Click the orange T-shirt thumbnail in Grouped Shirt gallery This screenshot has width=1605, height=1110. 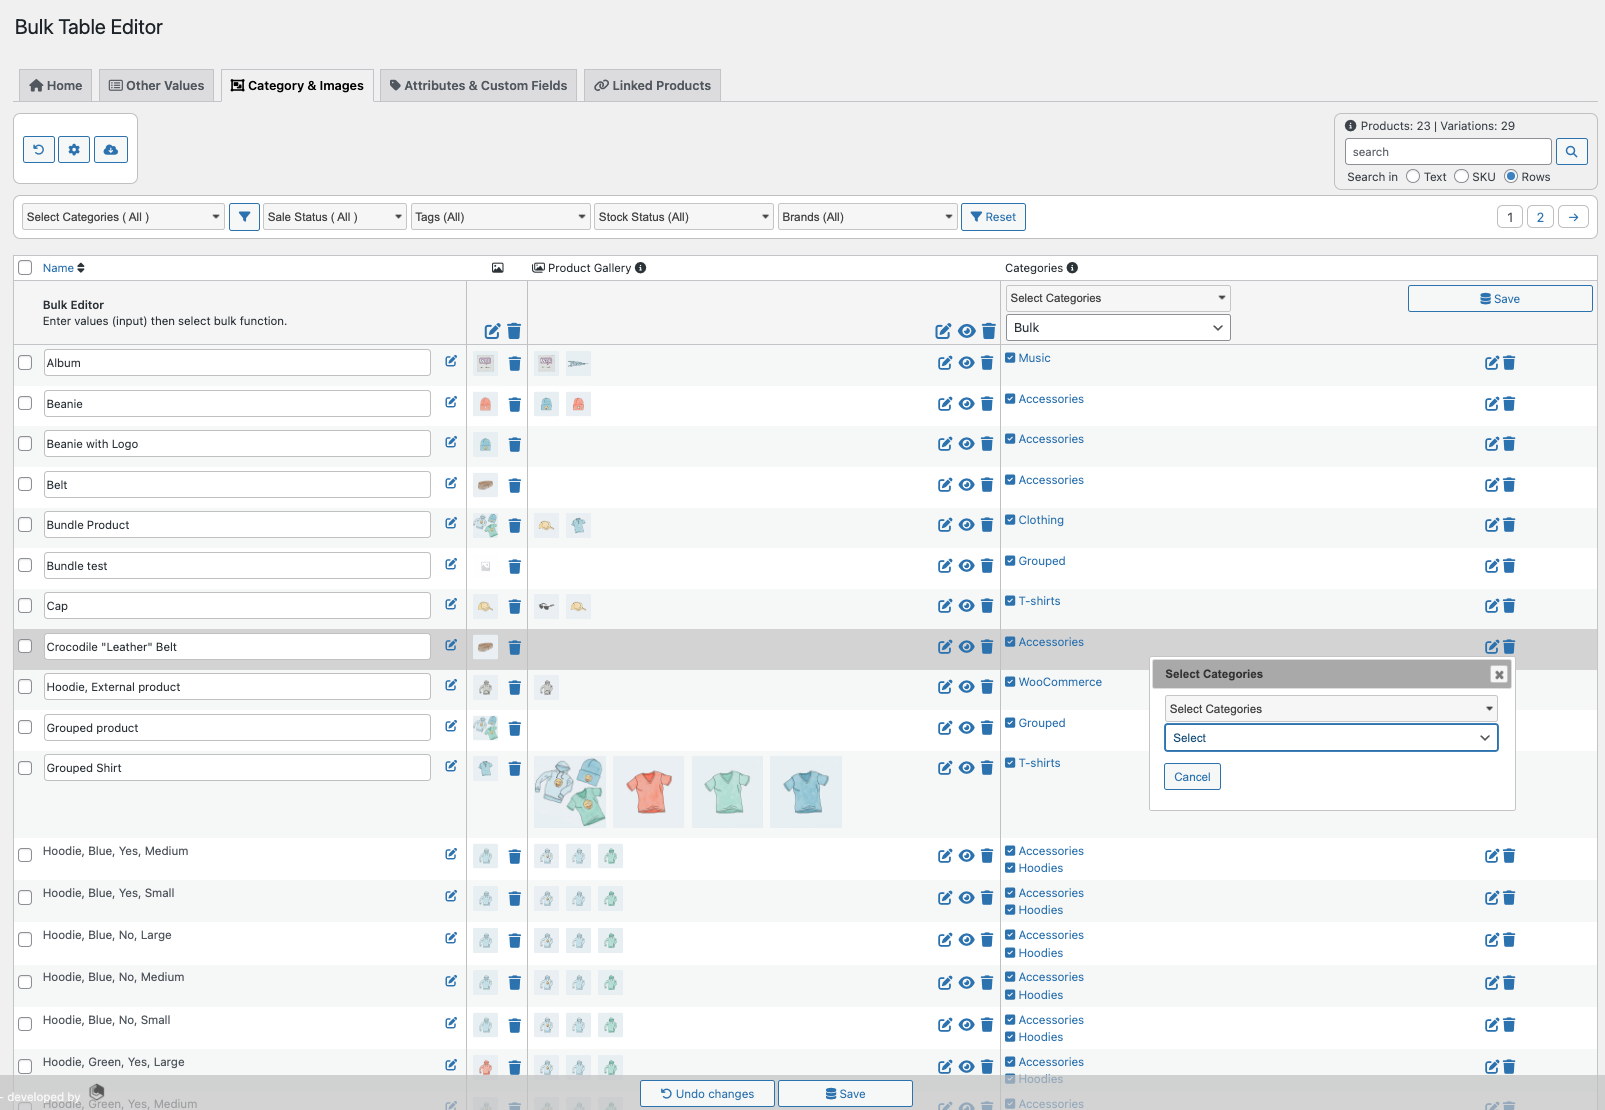point(648,791)
